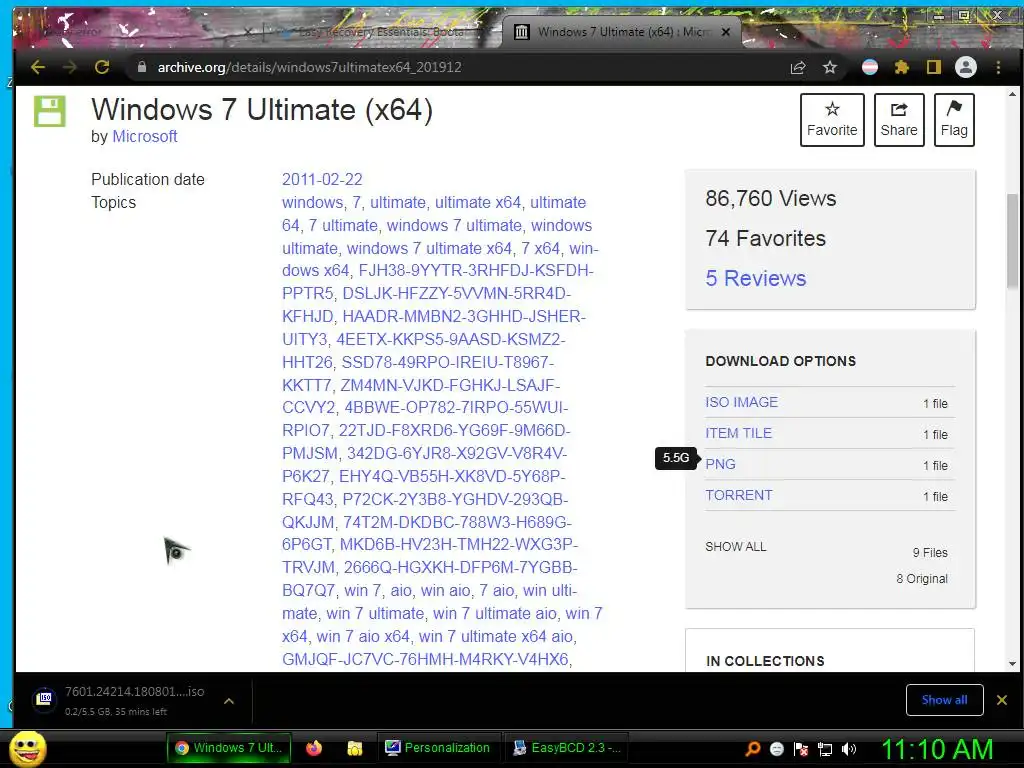Flag this item with the Flag button
Viewport: 1024px width, 768px height.
(954, 120)
